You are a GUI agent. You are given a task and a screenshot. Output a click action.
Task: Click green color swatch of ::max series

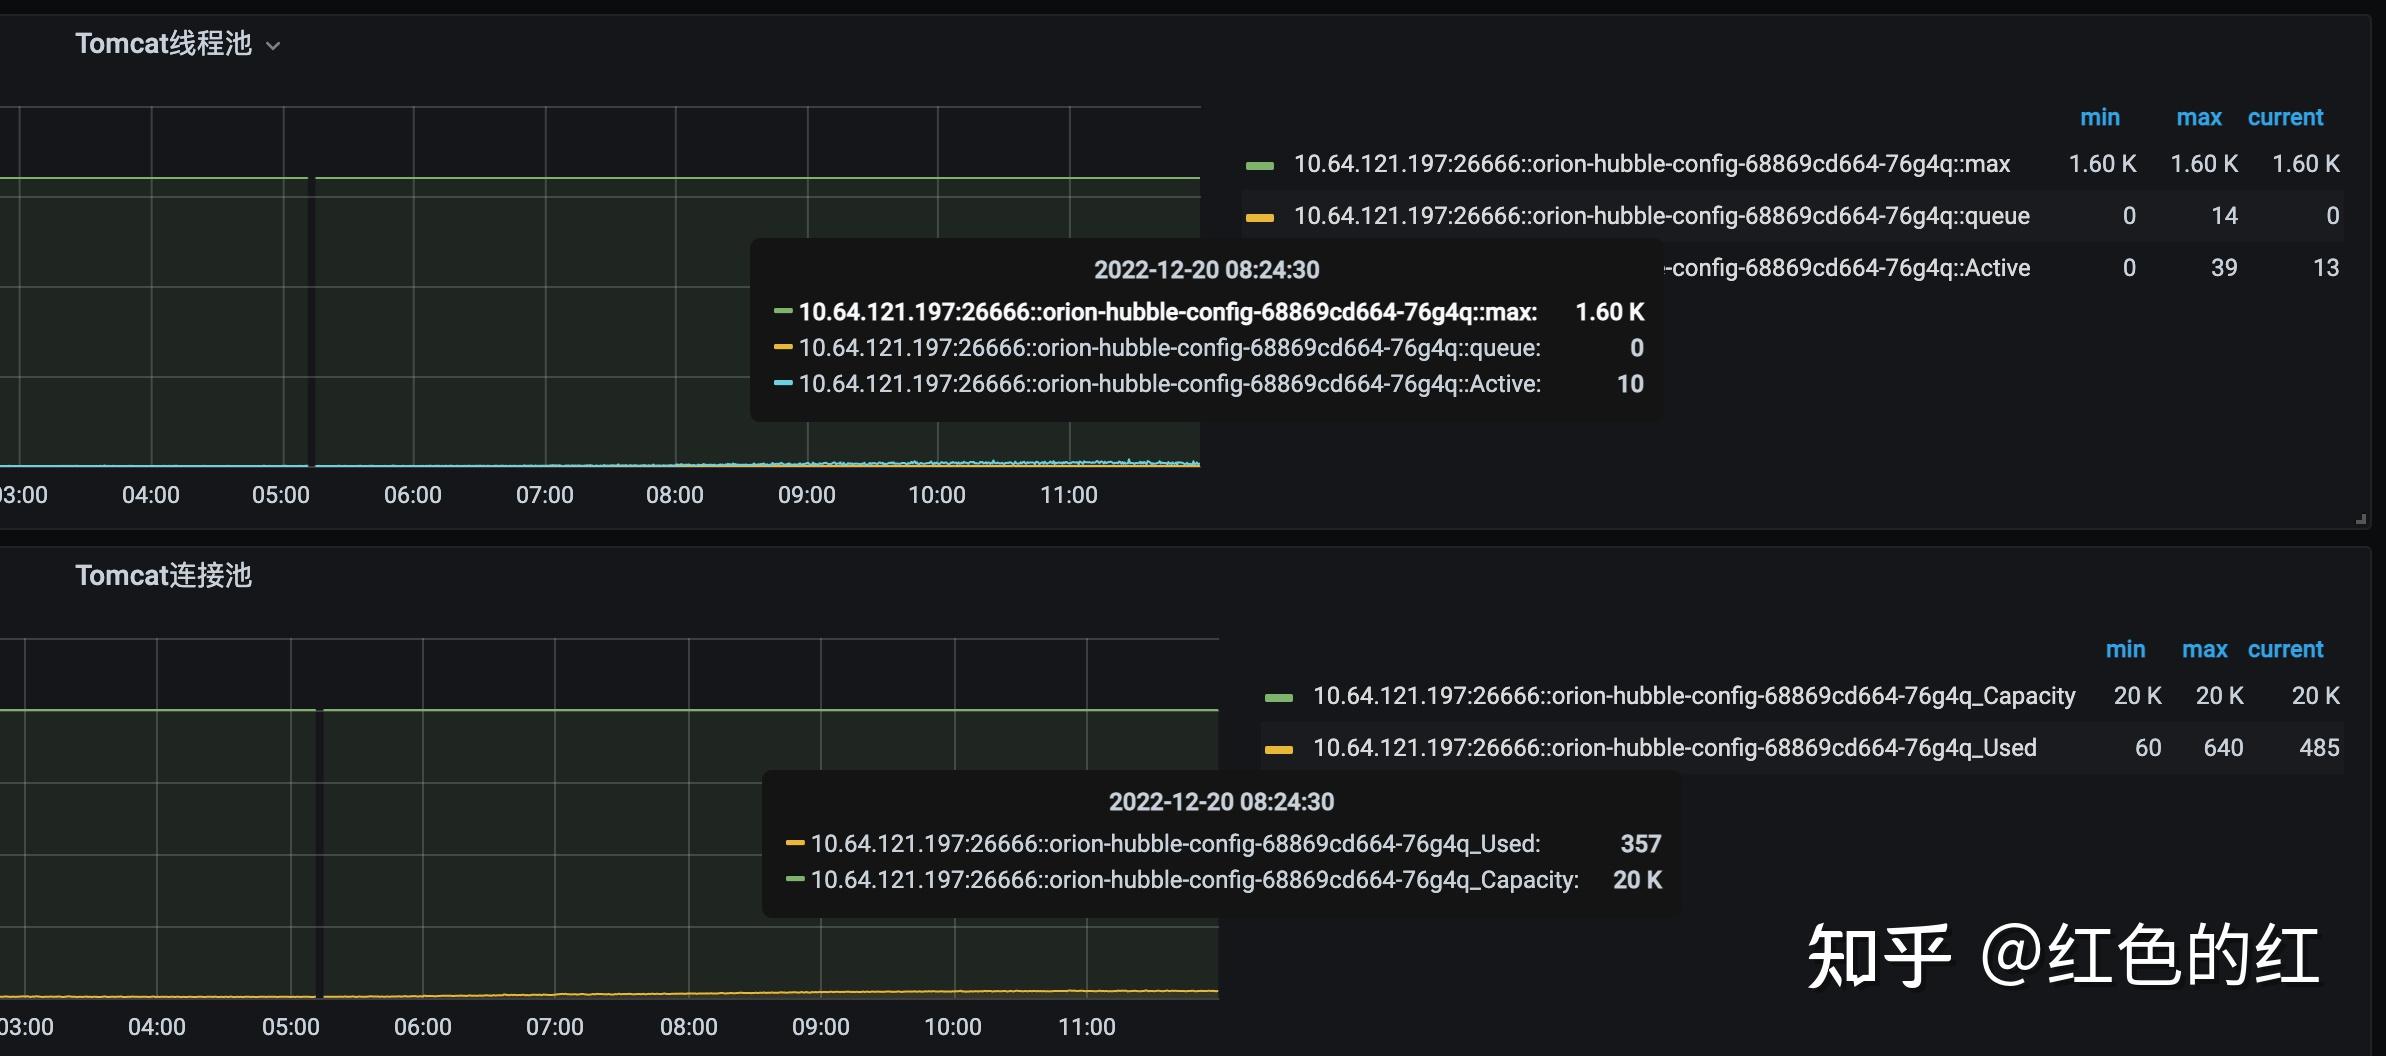coord(1260,166)
